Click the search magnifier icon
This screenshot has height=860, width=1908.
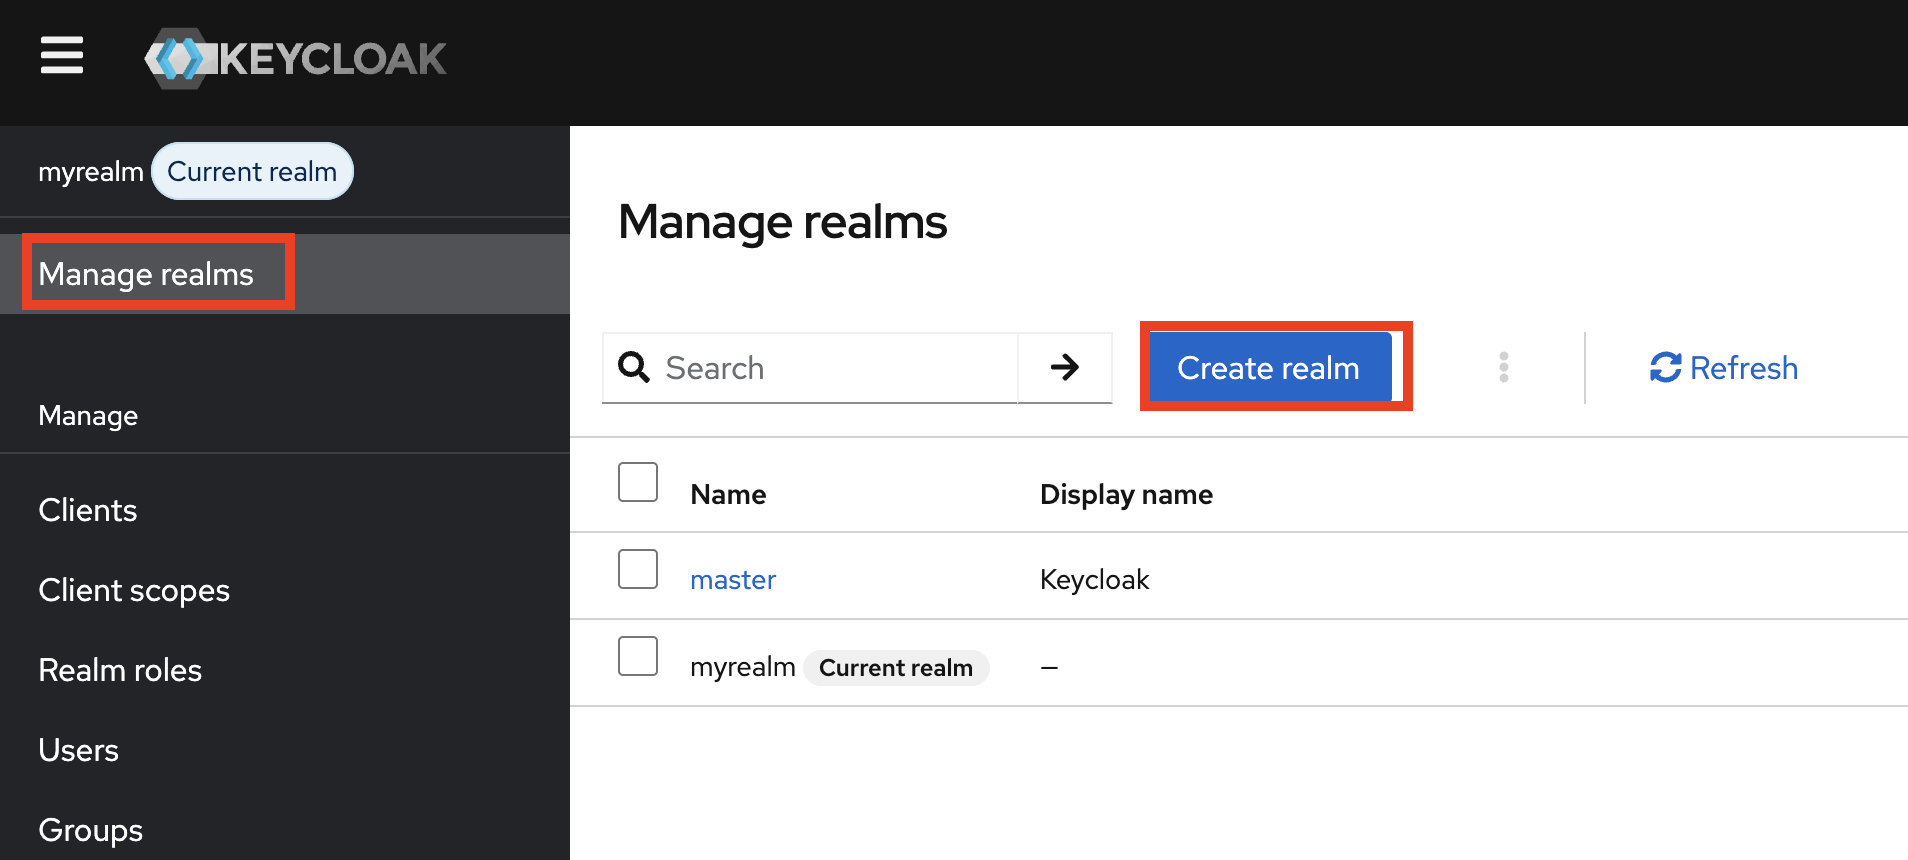(x=634, y=367)
